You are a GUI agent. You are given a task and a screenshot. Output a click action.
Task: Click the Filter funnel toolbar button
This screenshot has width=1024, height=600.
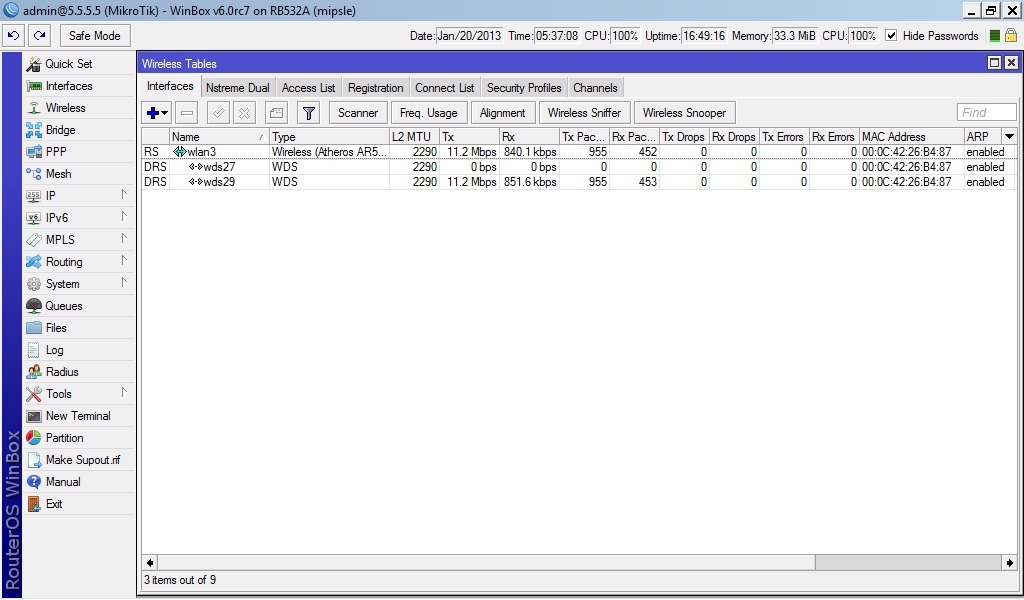pos(308,113)
